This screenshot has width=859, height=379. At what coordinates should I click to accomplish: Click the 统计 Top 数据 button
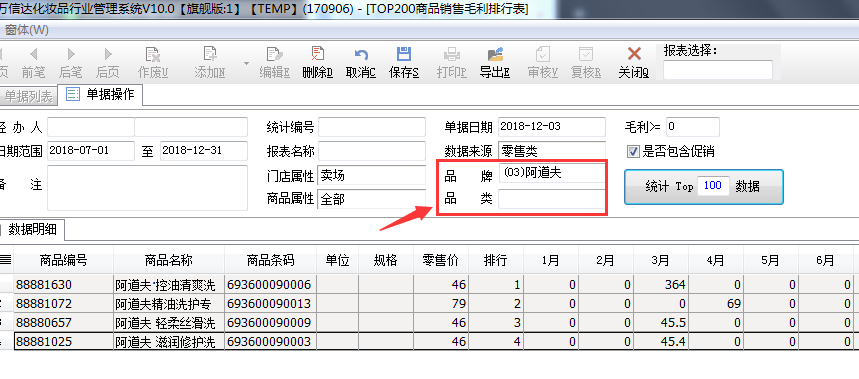pos(704,187)
